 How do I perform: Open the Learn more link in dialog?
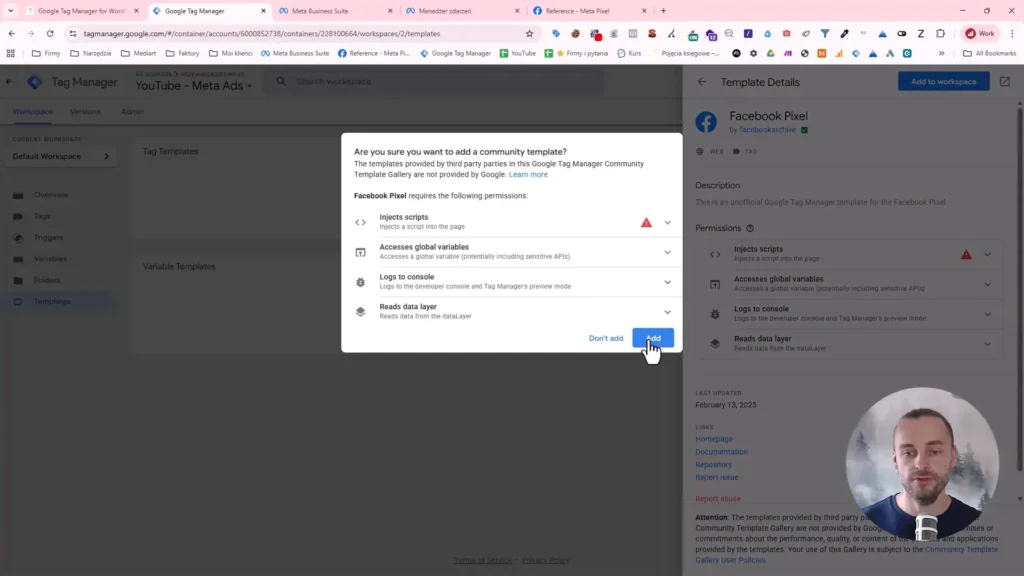click(528, 174)
